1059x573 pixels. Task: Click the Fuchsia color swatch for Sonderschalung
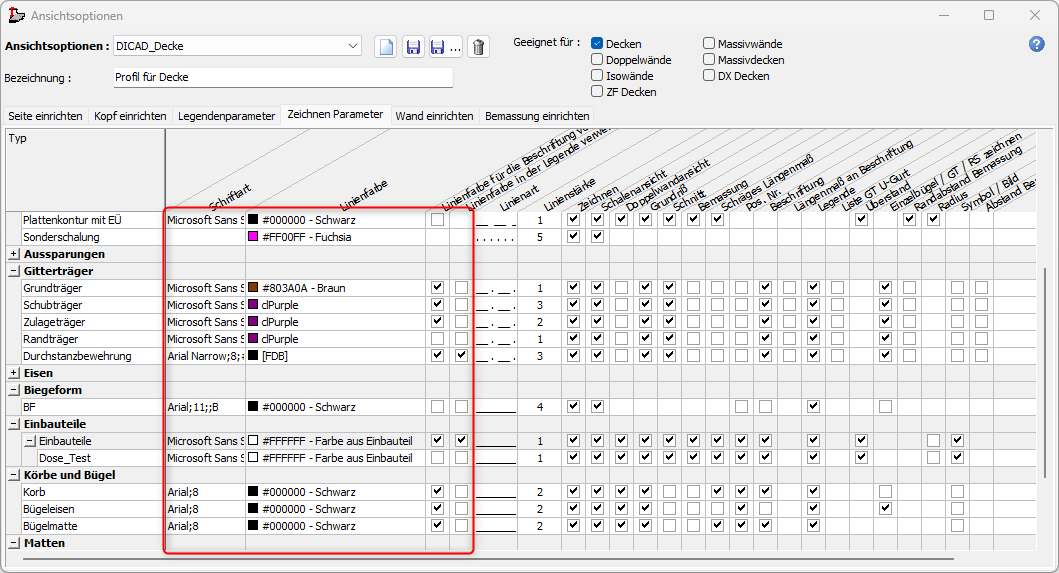click(x=253, y=237)
